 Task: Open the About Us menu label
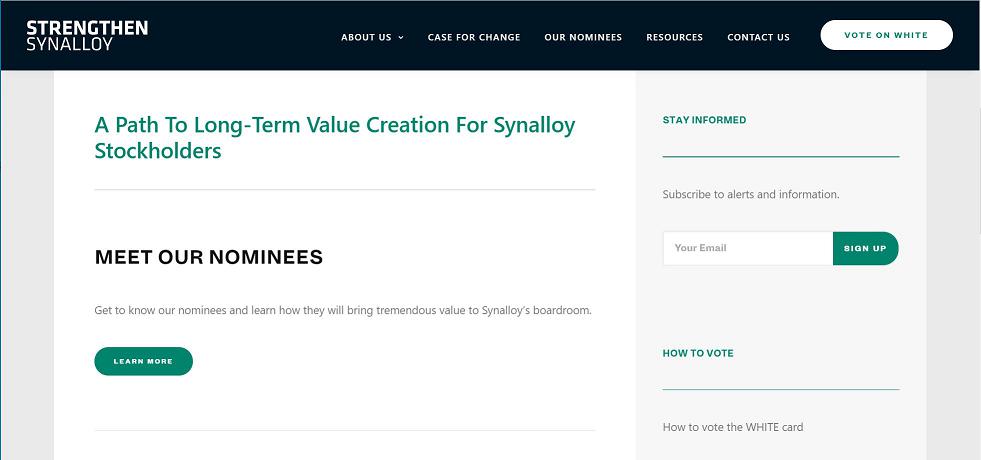[366, 37]
